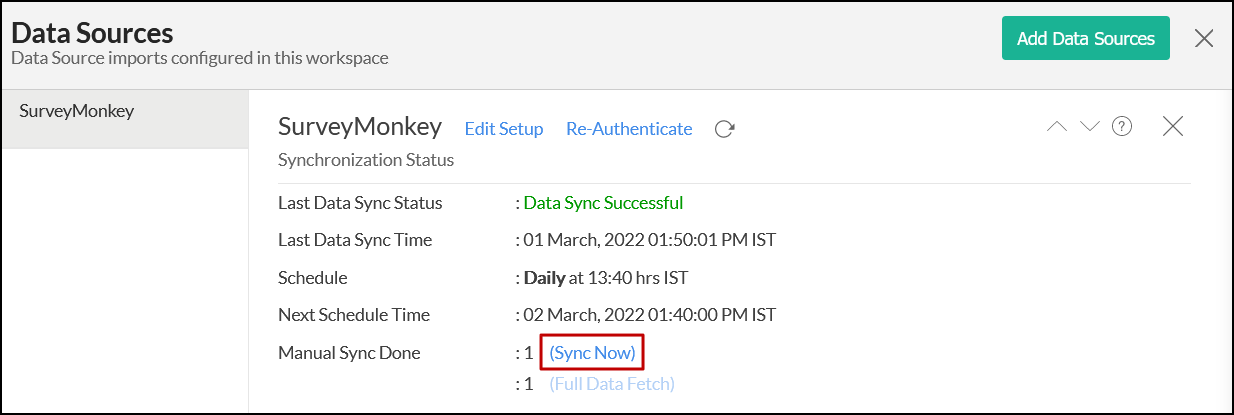Click the Manual Sync Done label
The height and width of the screenshot is (415, 1234).
pyautogui.click(x=349, y=353)
